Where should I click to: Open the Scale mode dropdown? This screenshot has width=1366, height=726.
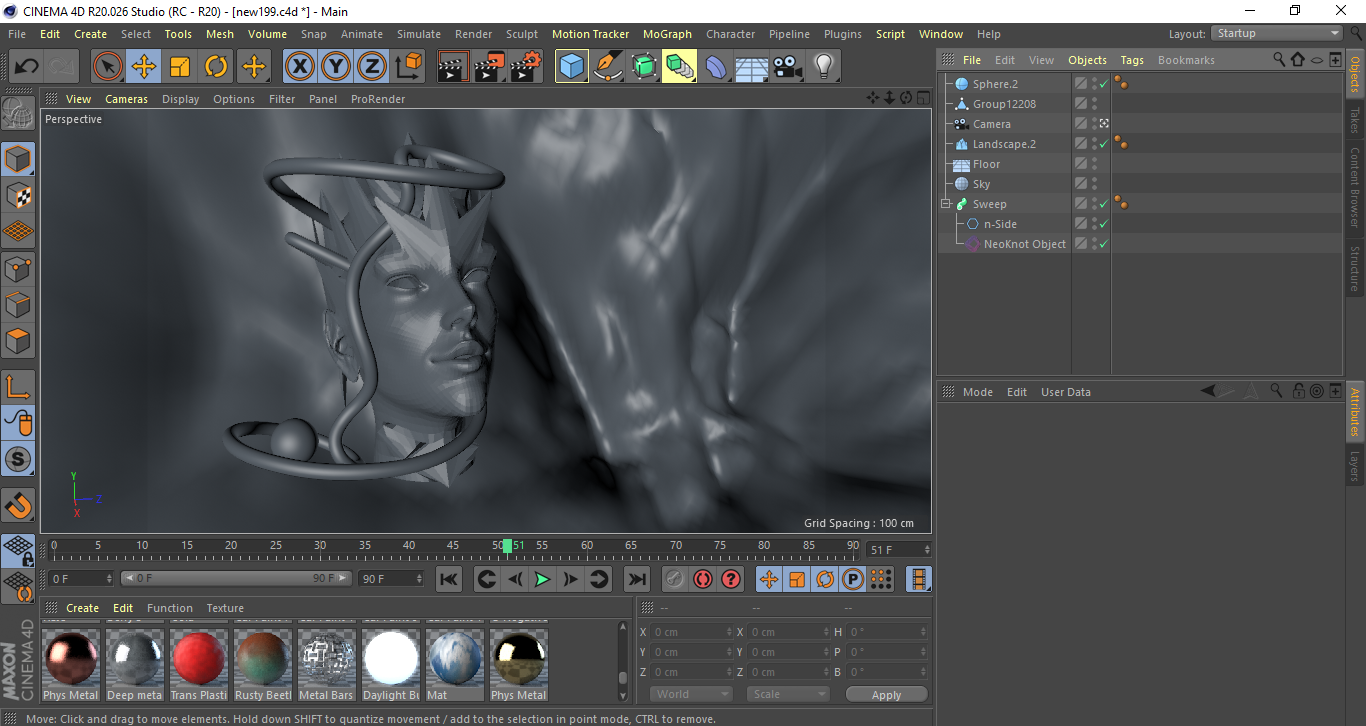pos(788,694)
